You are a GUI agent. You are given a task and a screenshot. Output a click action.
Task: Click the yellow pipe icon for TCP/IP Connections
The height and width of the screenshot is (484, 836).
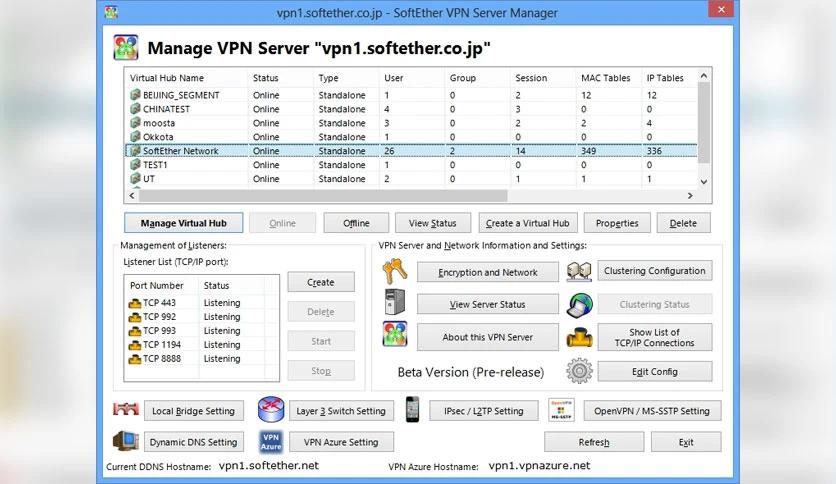pos(580,337)
